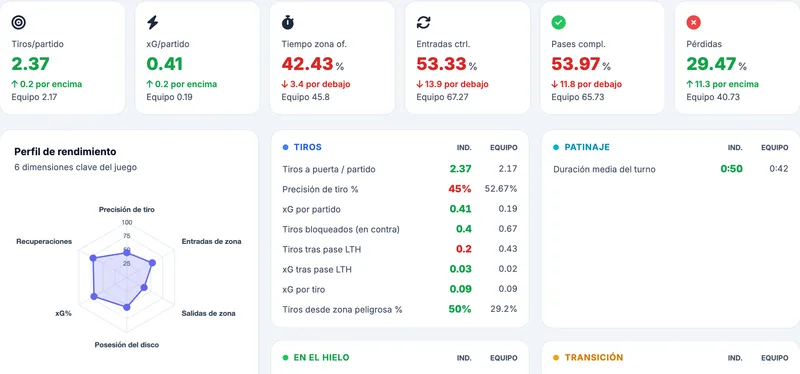The image size is (800, 374).
Task: Click 'Equipo 65.73' text
Action: point(578,97)
